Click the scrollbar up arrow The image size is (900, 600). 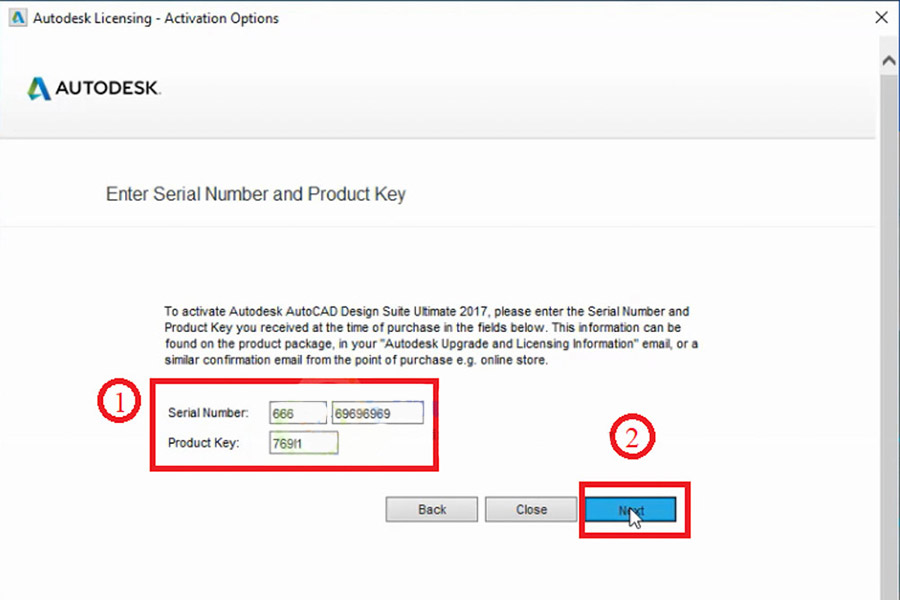889,60
